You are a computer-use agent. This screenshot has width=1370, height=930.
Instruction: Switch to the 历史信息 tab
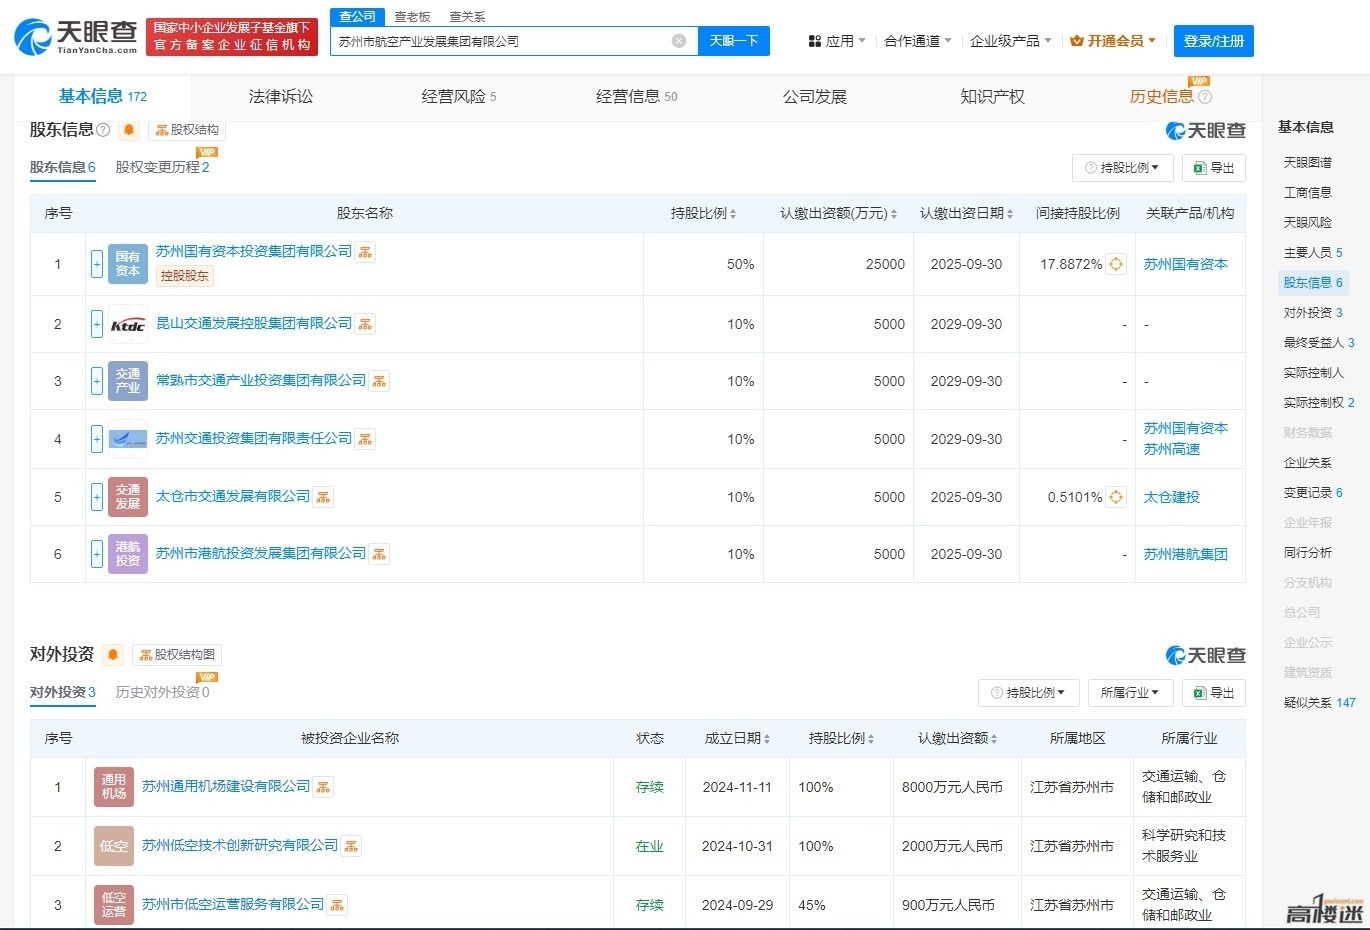pos(1162,97)
